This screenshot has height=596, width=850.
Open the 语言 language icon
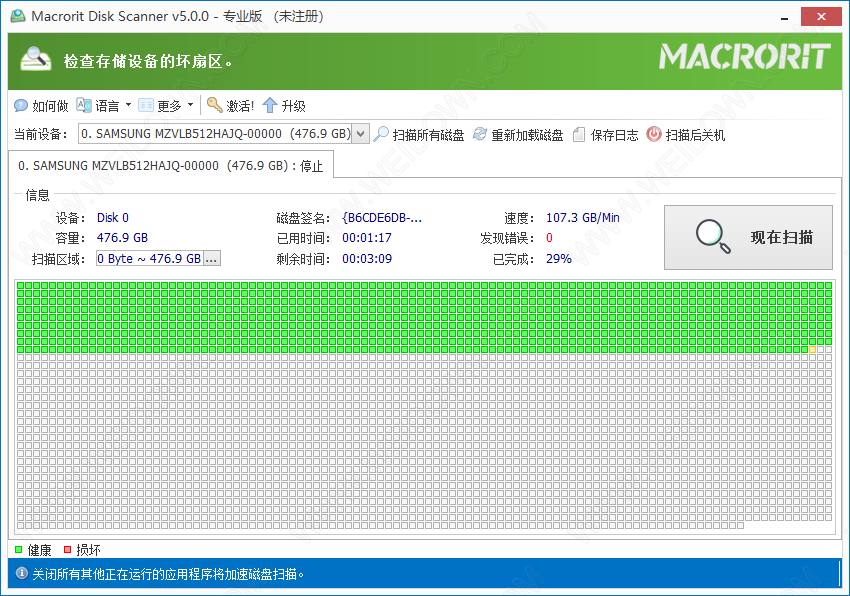(83, 105)
